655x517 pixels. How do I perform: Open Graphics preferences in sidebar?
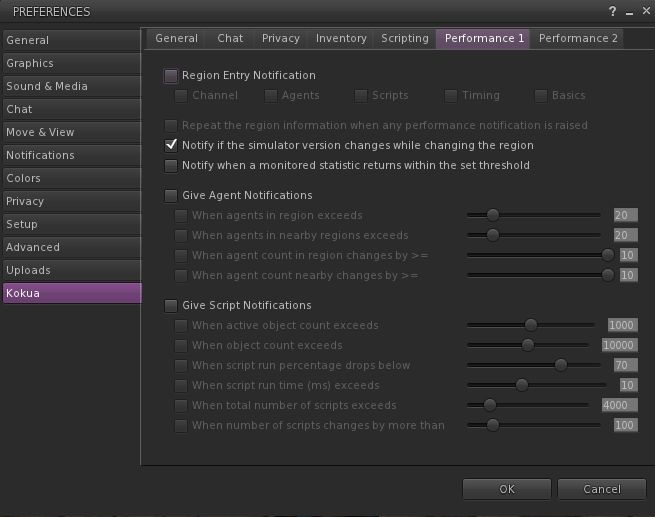tap(71, 63)
